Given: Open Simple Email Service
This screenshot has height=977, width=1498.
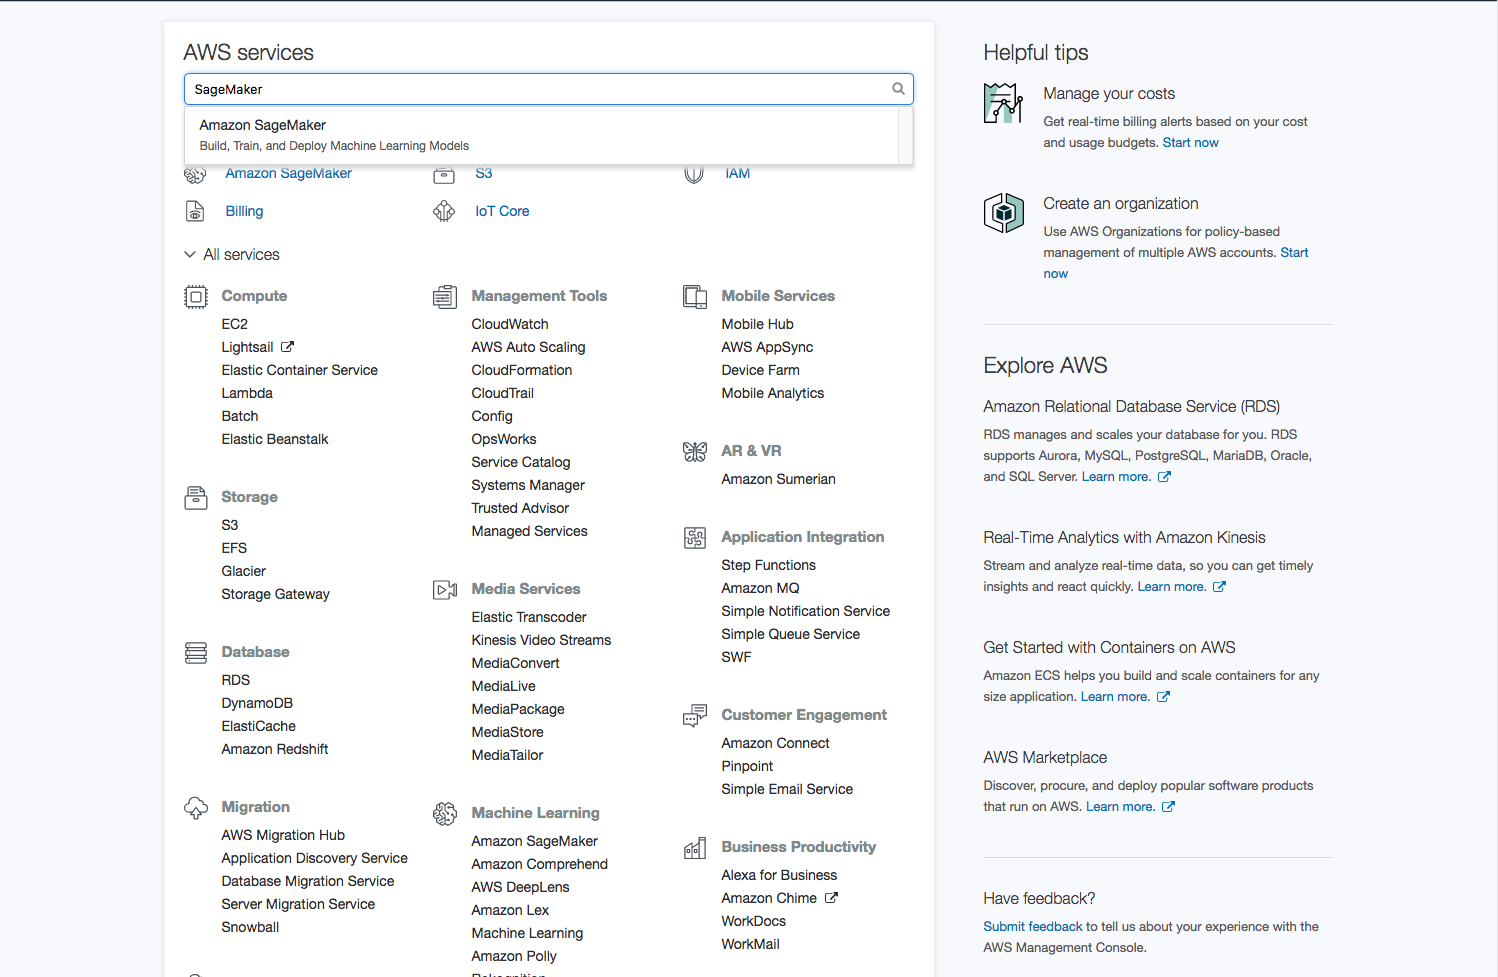Looking at the screenshot, I should pyautogui.click(x=787, y=789).
